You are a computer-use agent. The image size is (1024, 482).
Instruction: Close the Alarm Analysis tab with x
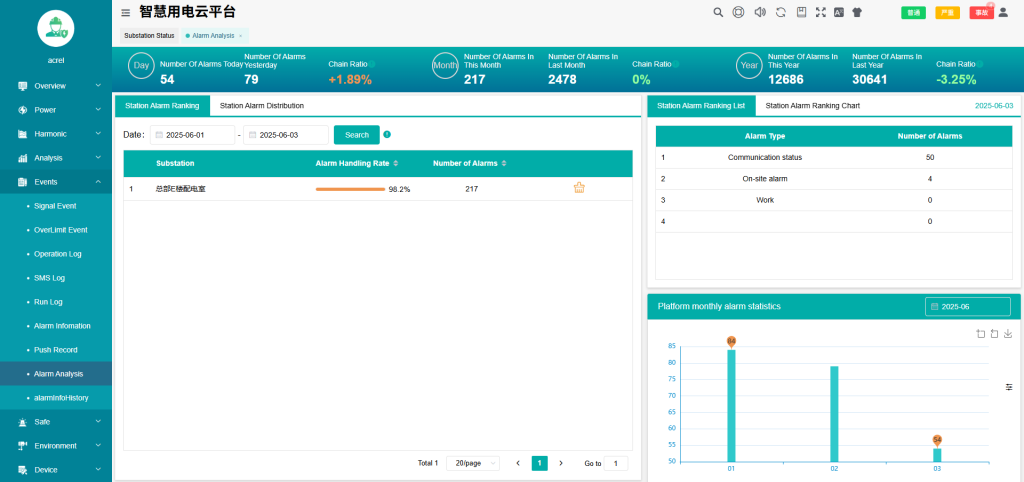click(240, 36)
